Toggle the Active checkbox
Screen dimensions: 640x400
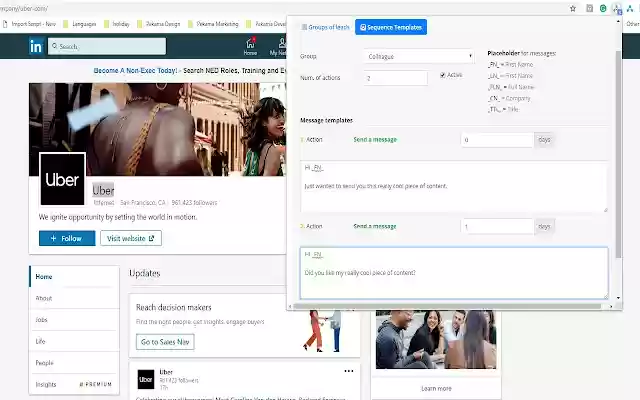tap(442, 75)
